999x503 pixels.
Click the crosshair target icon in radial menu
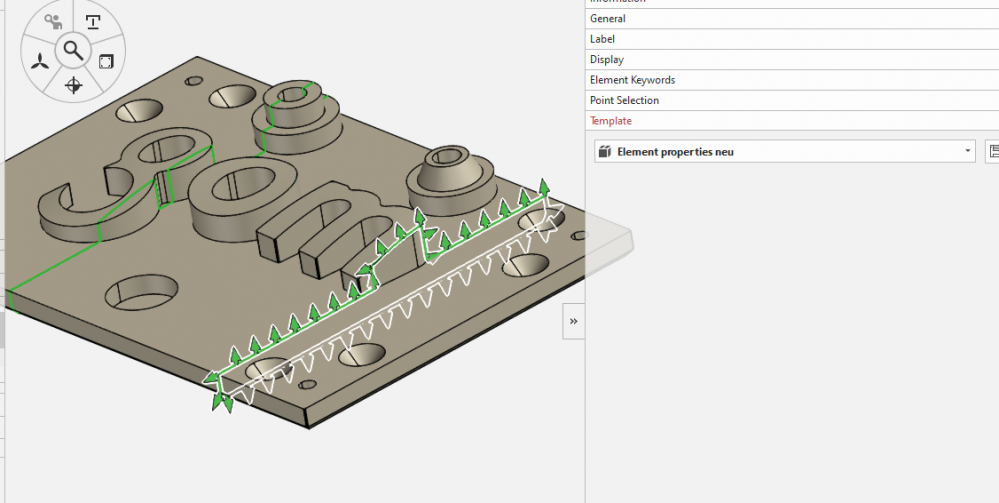(73, 85)
